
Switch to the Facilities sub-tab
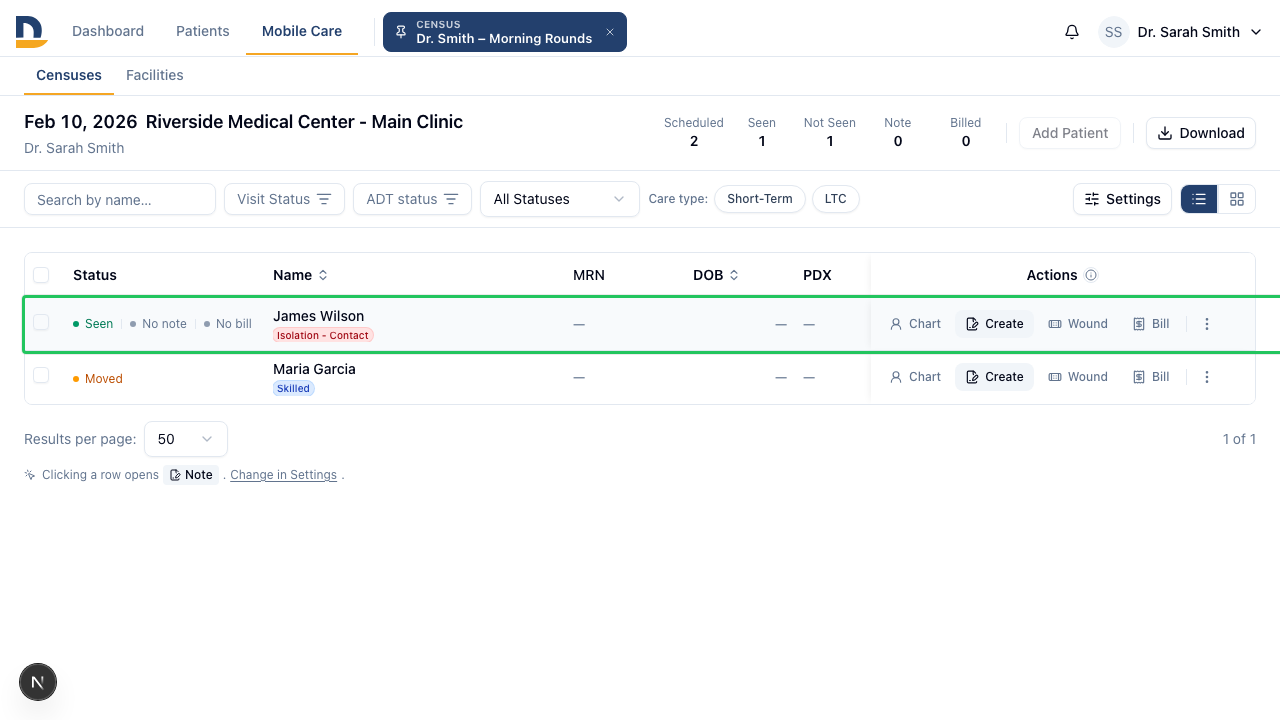click(x=155, y=75)
